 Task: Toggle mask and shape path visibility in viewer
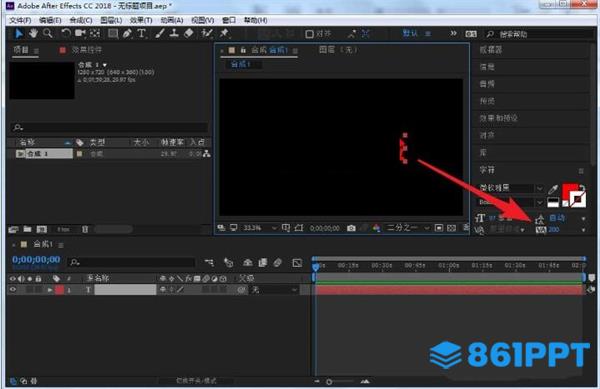pos(299,228)
